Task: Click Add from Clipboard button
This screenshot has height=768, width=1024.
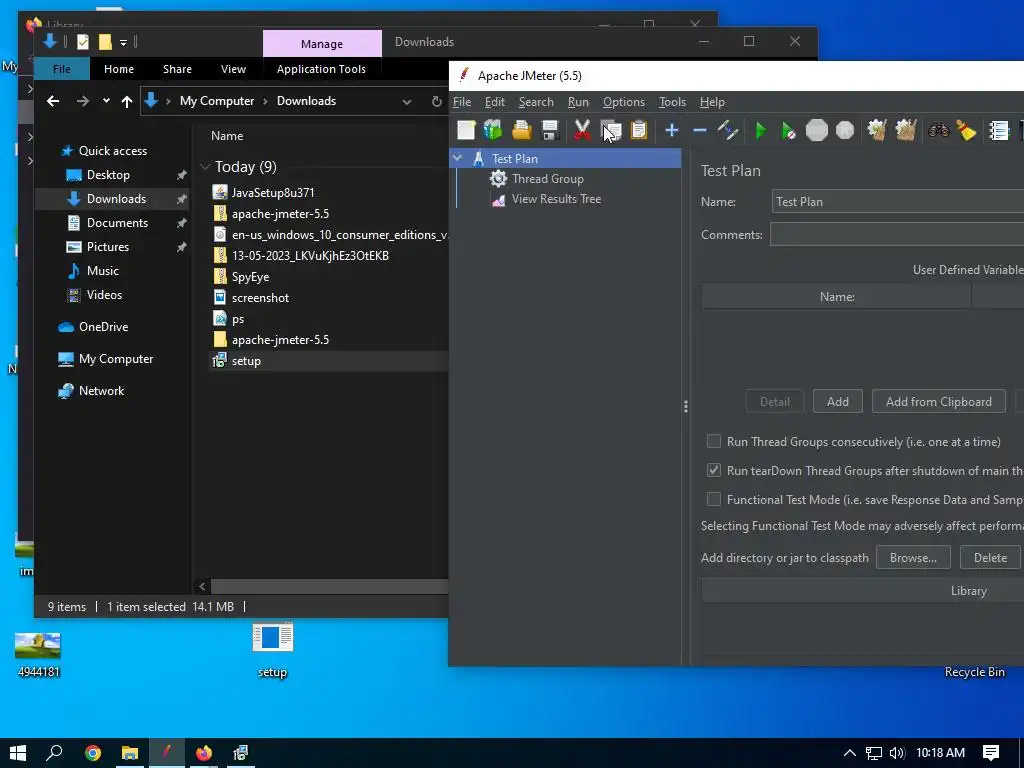Action: [938, 402]
